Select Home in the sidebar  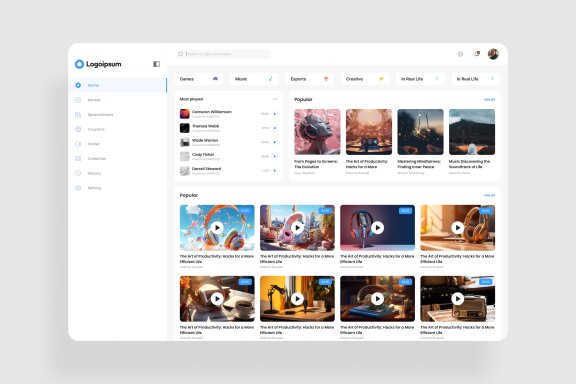click(x=118, y=85)
